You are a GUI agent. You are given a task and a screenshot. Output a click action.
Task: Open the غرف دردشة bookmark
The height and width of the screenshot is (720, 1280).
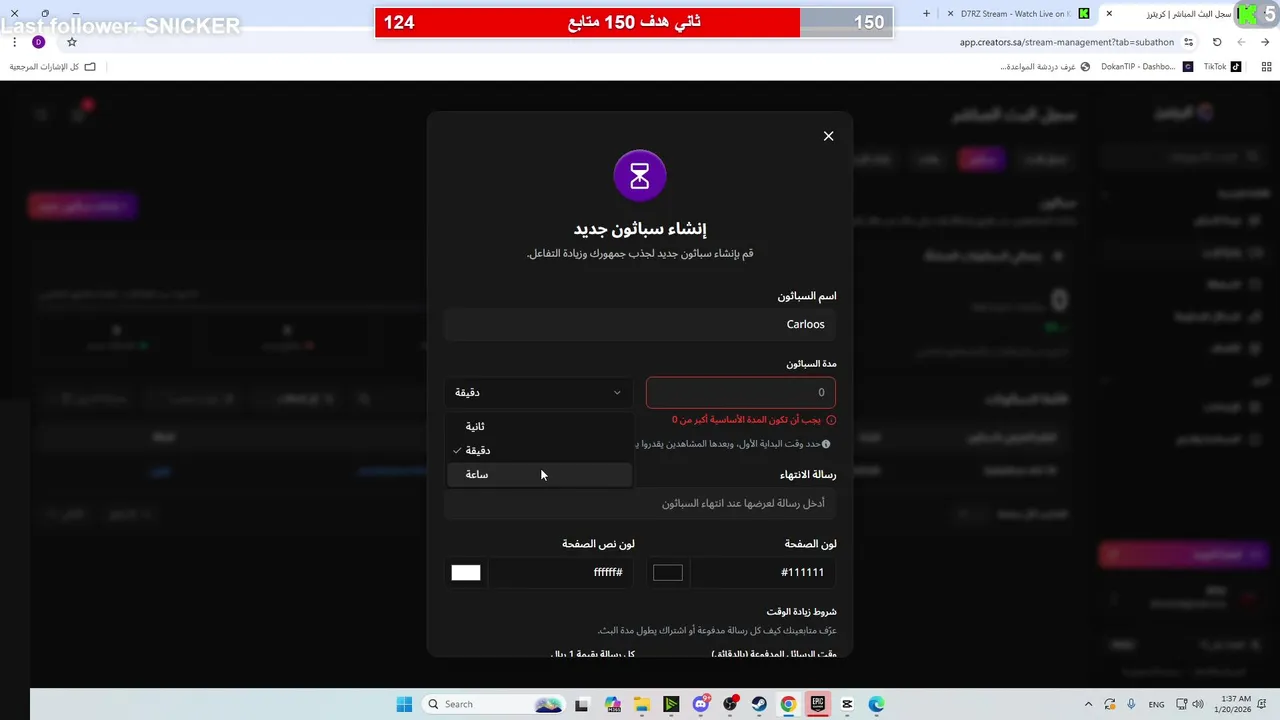(1045, 67)
